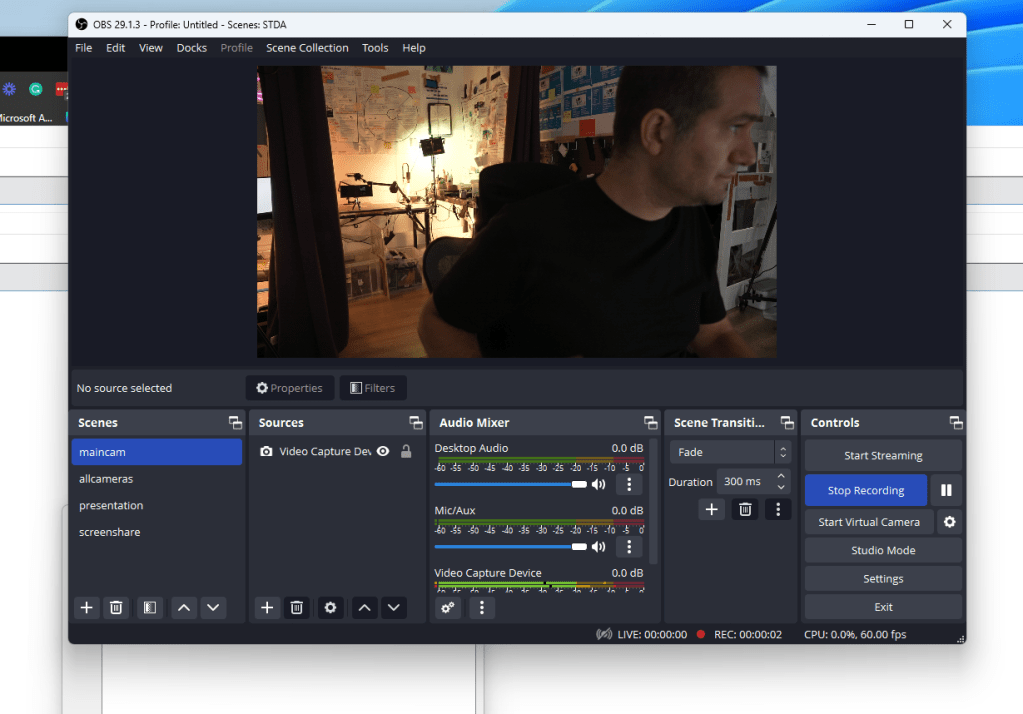The image size is (1023, 714).
Task: Open scene filters icon in Scenes dock
Action: [150, 608]
